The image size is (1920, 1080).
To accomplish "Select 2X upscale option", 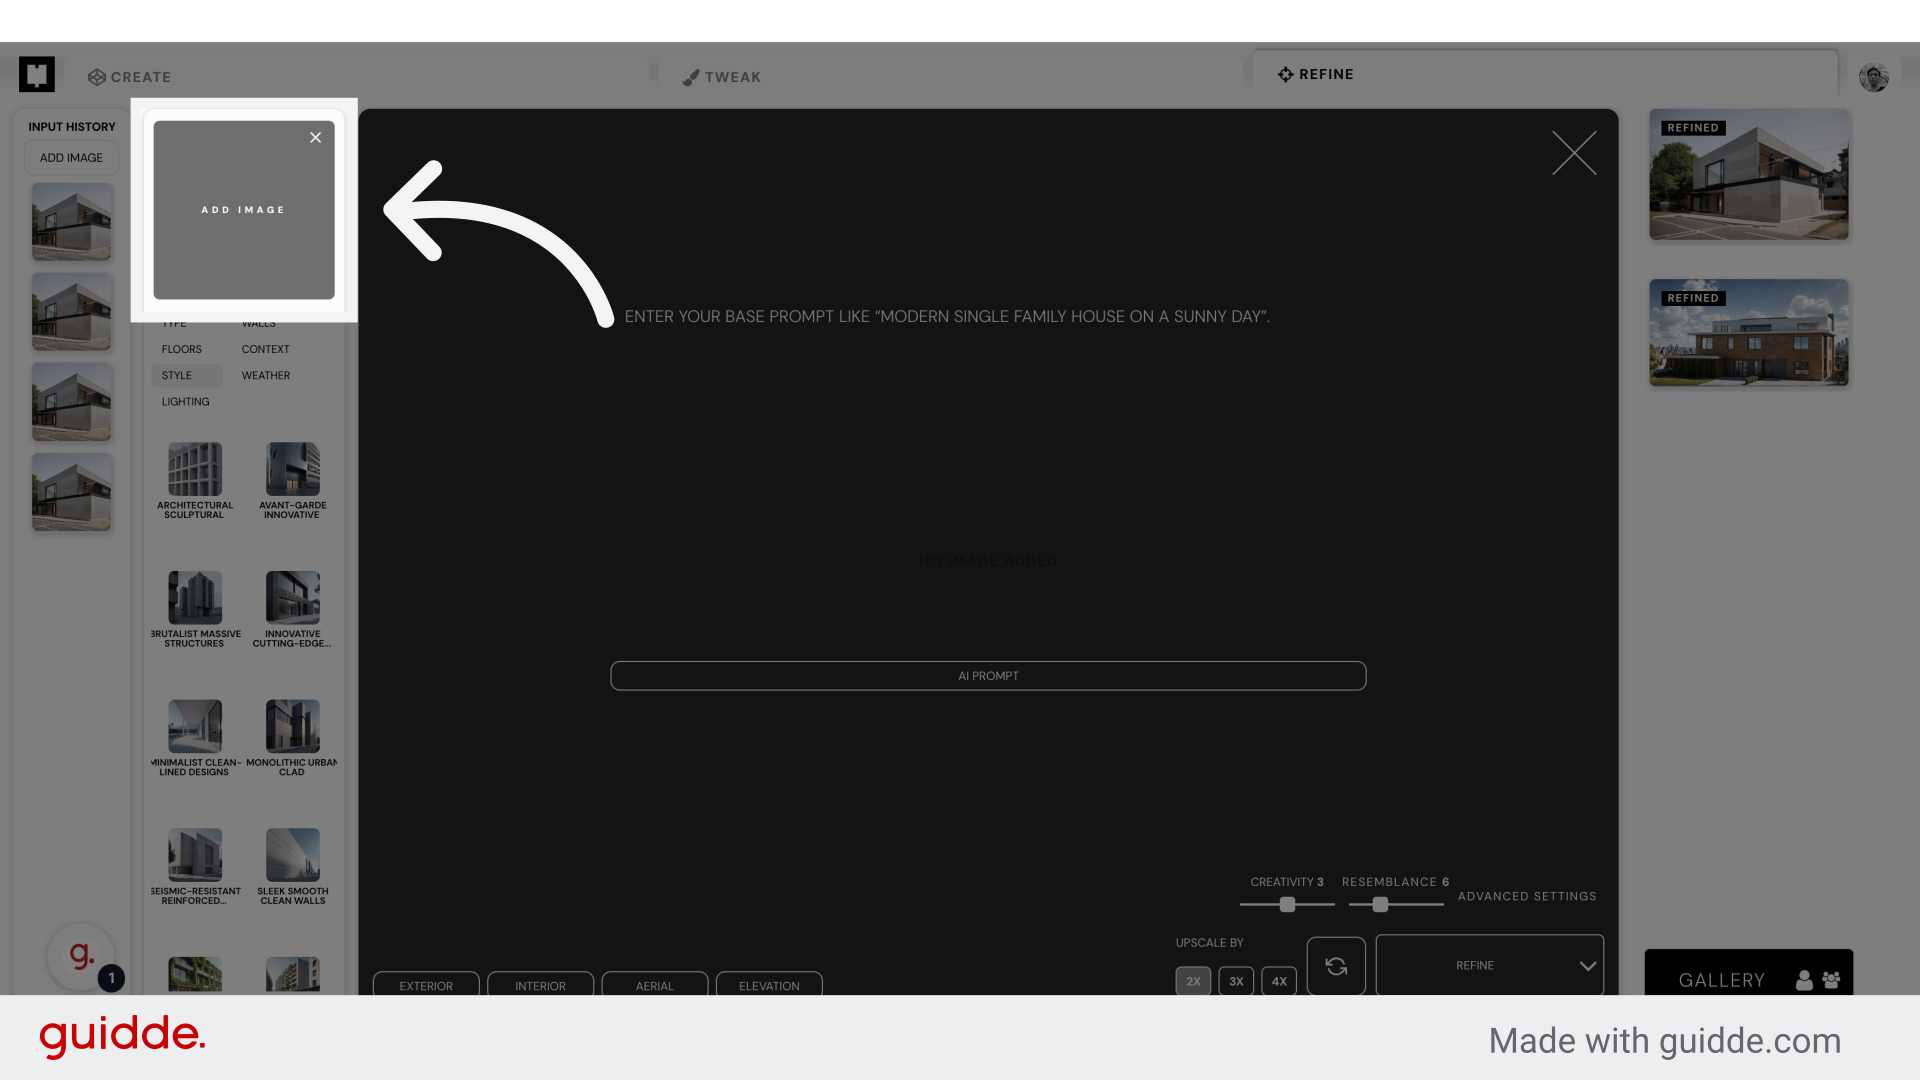I will [x=1193, y=981].
